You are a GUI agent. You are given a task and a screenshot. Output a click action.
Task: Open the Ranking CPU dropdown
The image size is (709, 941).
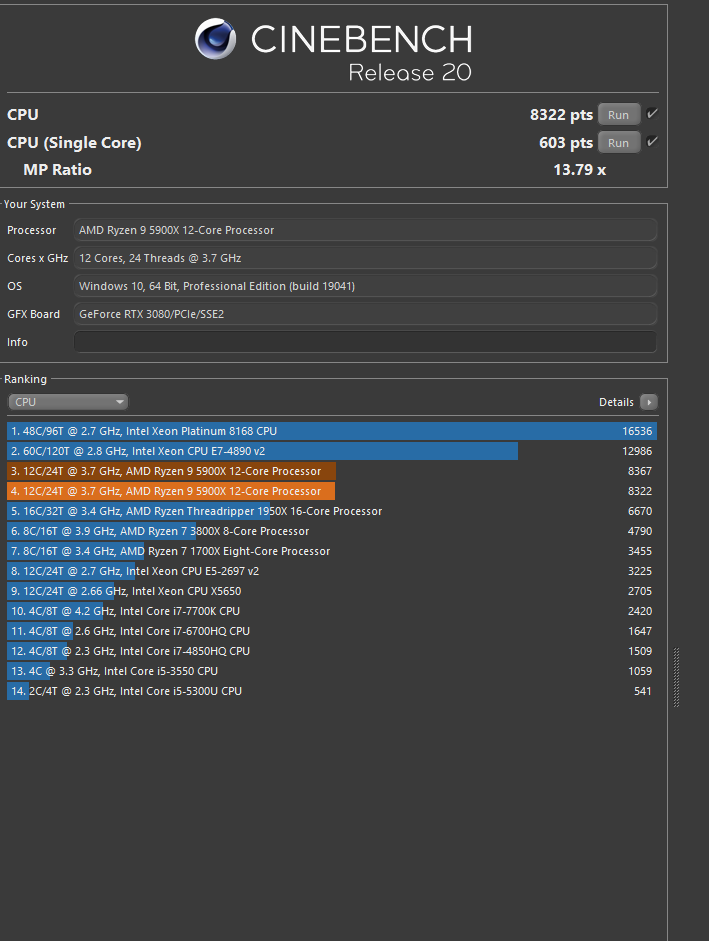(x=68, y=402)
